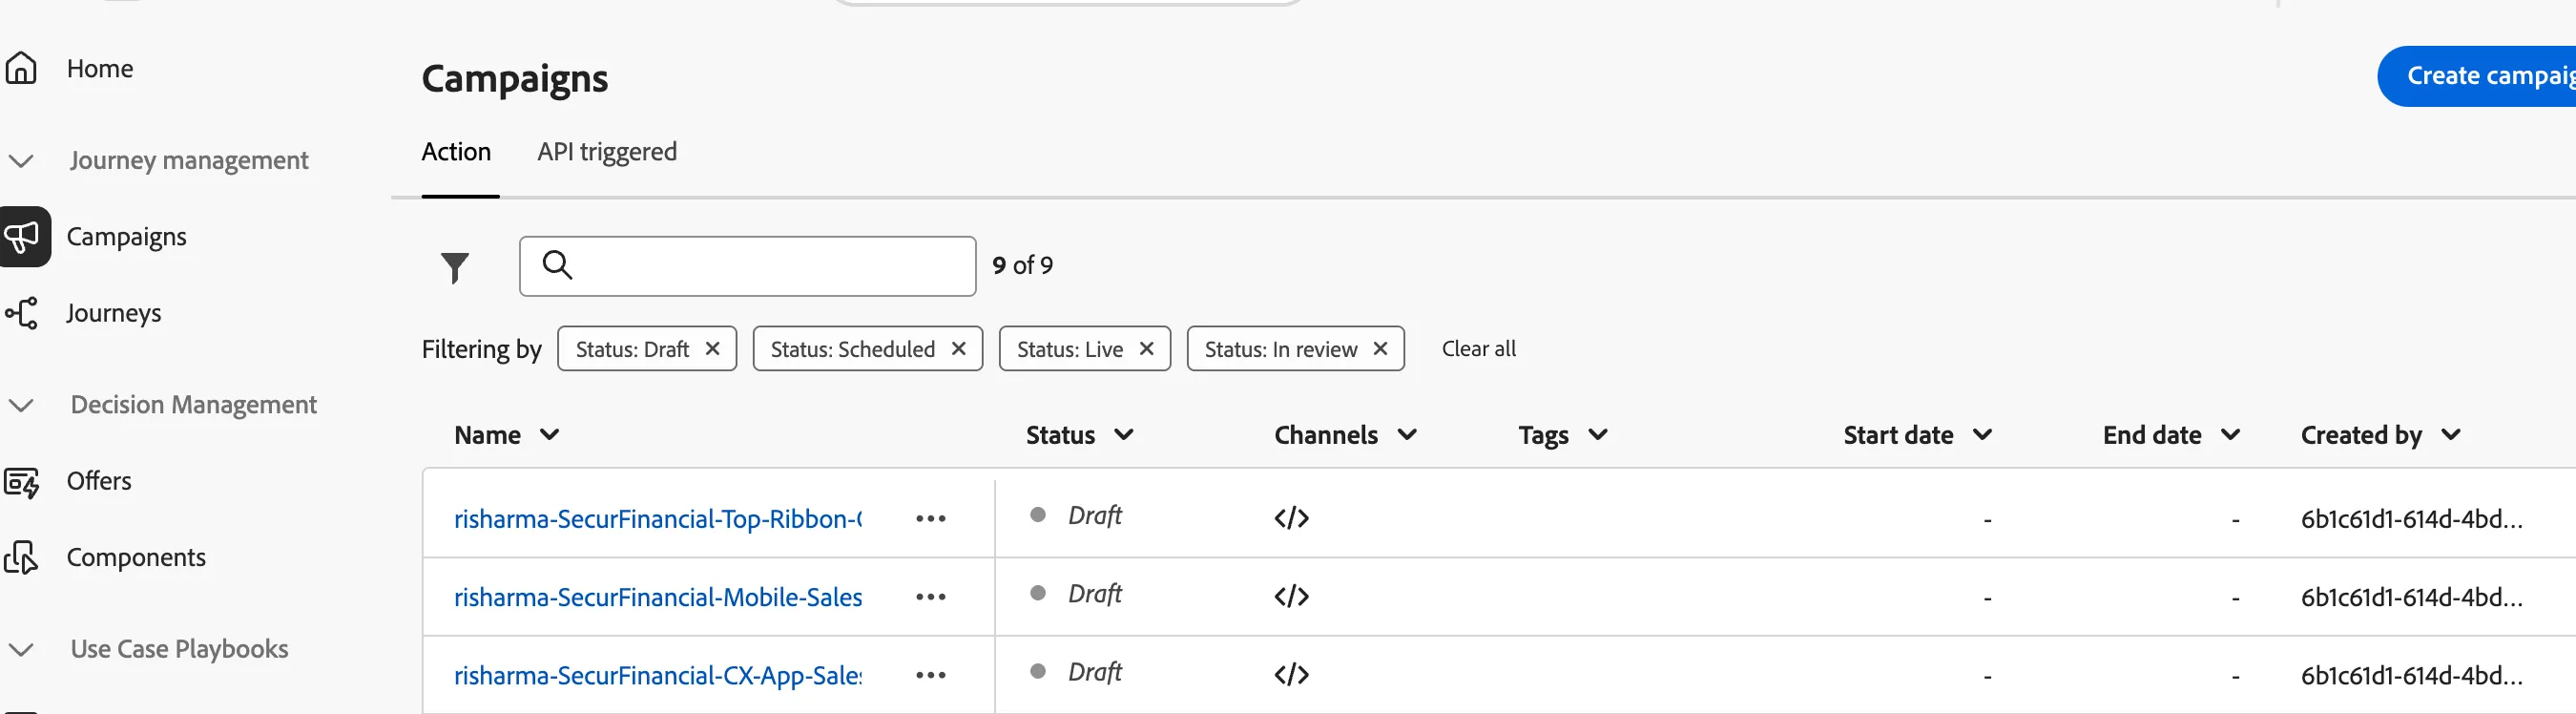
Task: Open Journeys from the sidebar
Action: click(x=114, y=313)
